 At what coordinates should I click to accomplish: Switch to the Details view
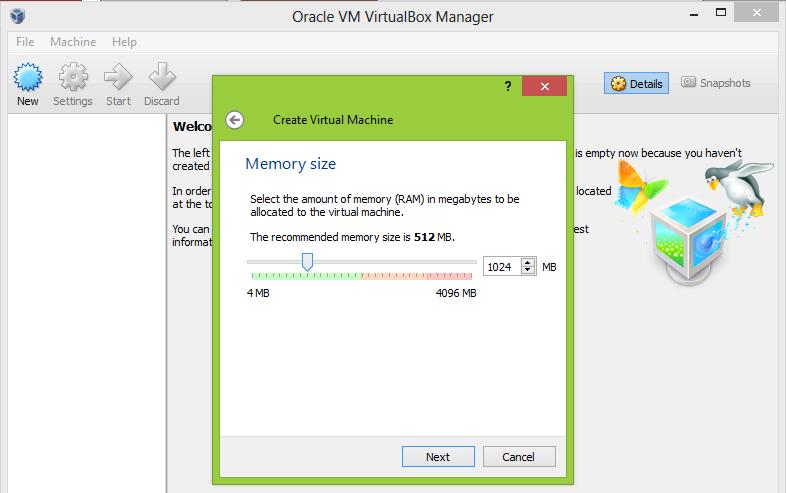coord(637,83)
